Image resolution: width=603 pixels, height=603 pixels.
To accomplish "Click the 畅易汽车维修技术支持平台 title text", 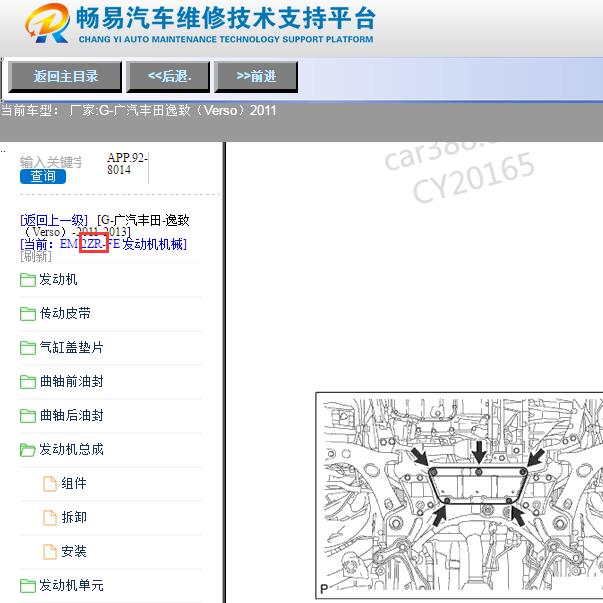I will (x=226, y=18).
